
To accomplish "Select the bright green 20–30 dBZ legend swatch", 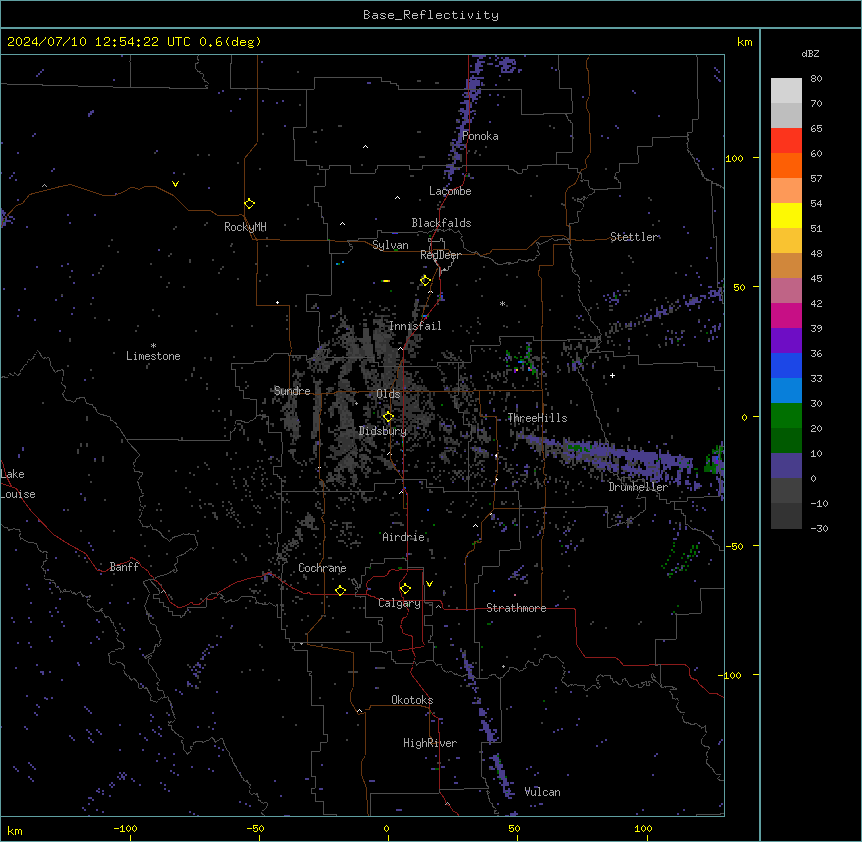I will point(786,416).
